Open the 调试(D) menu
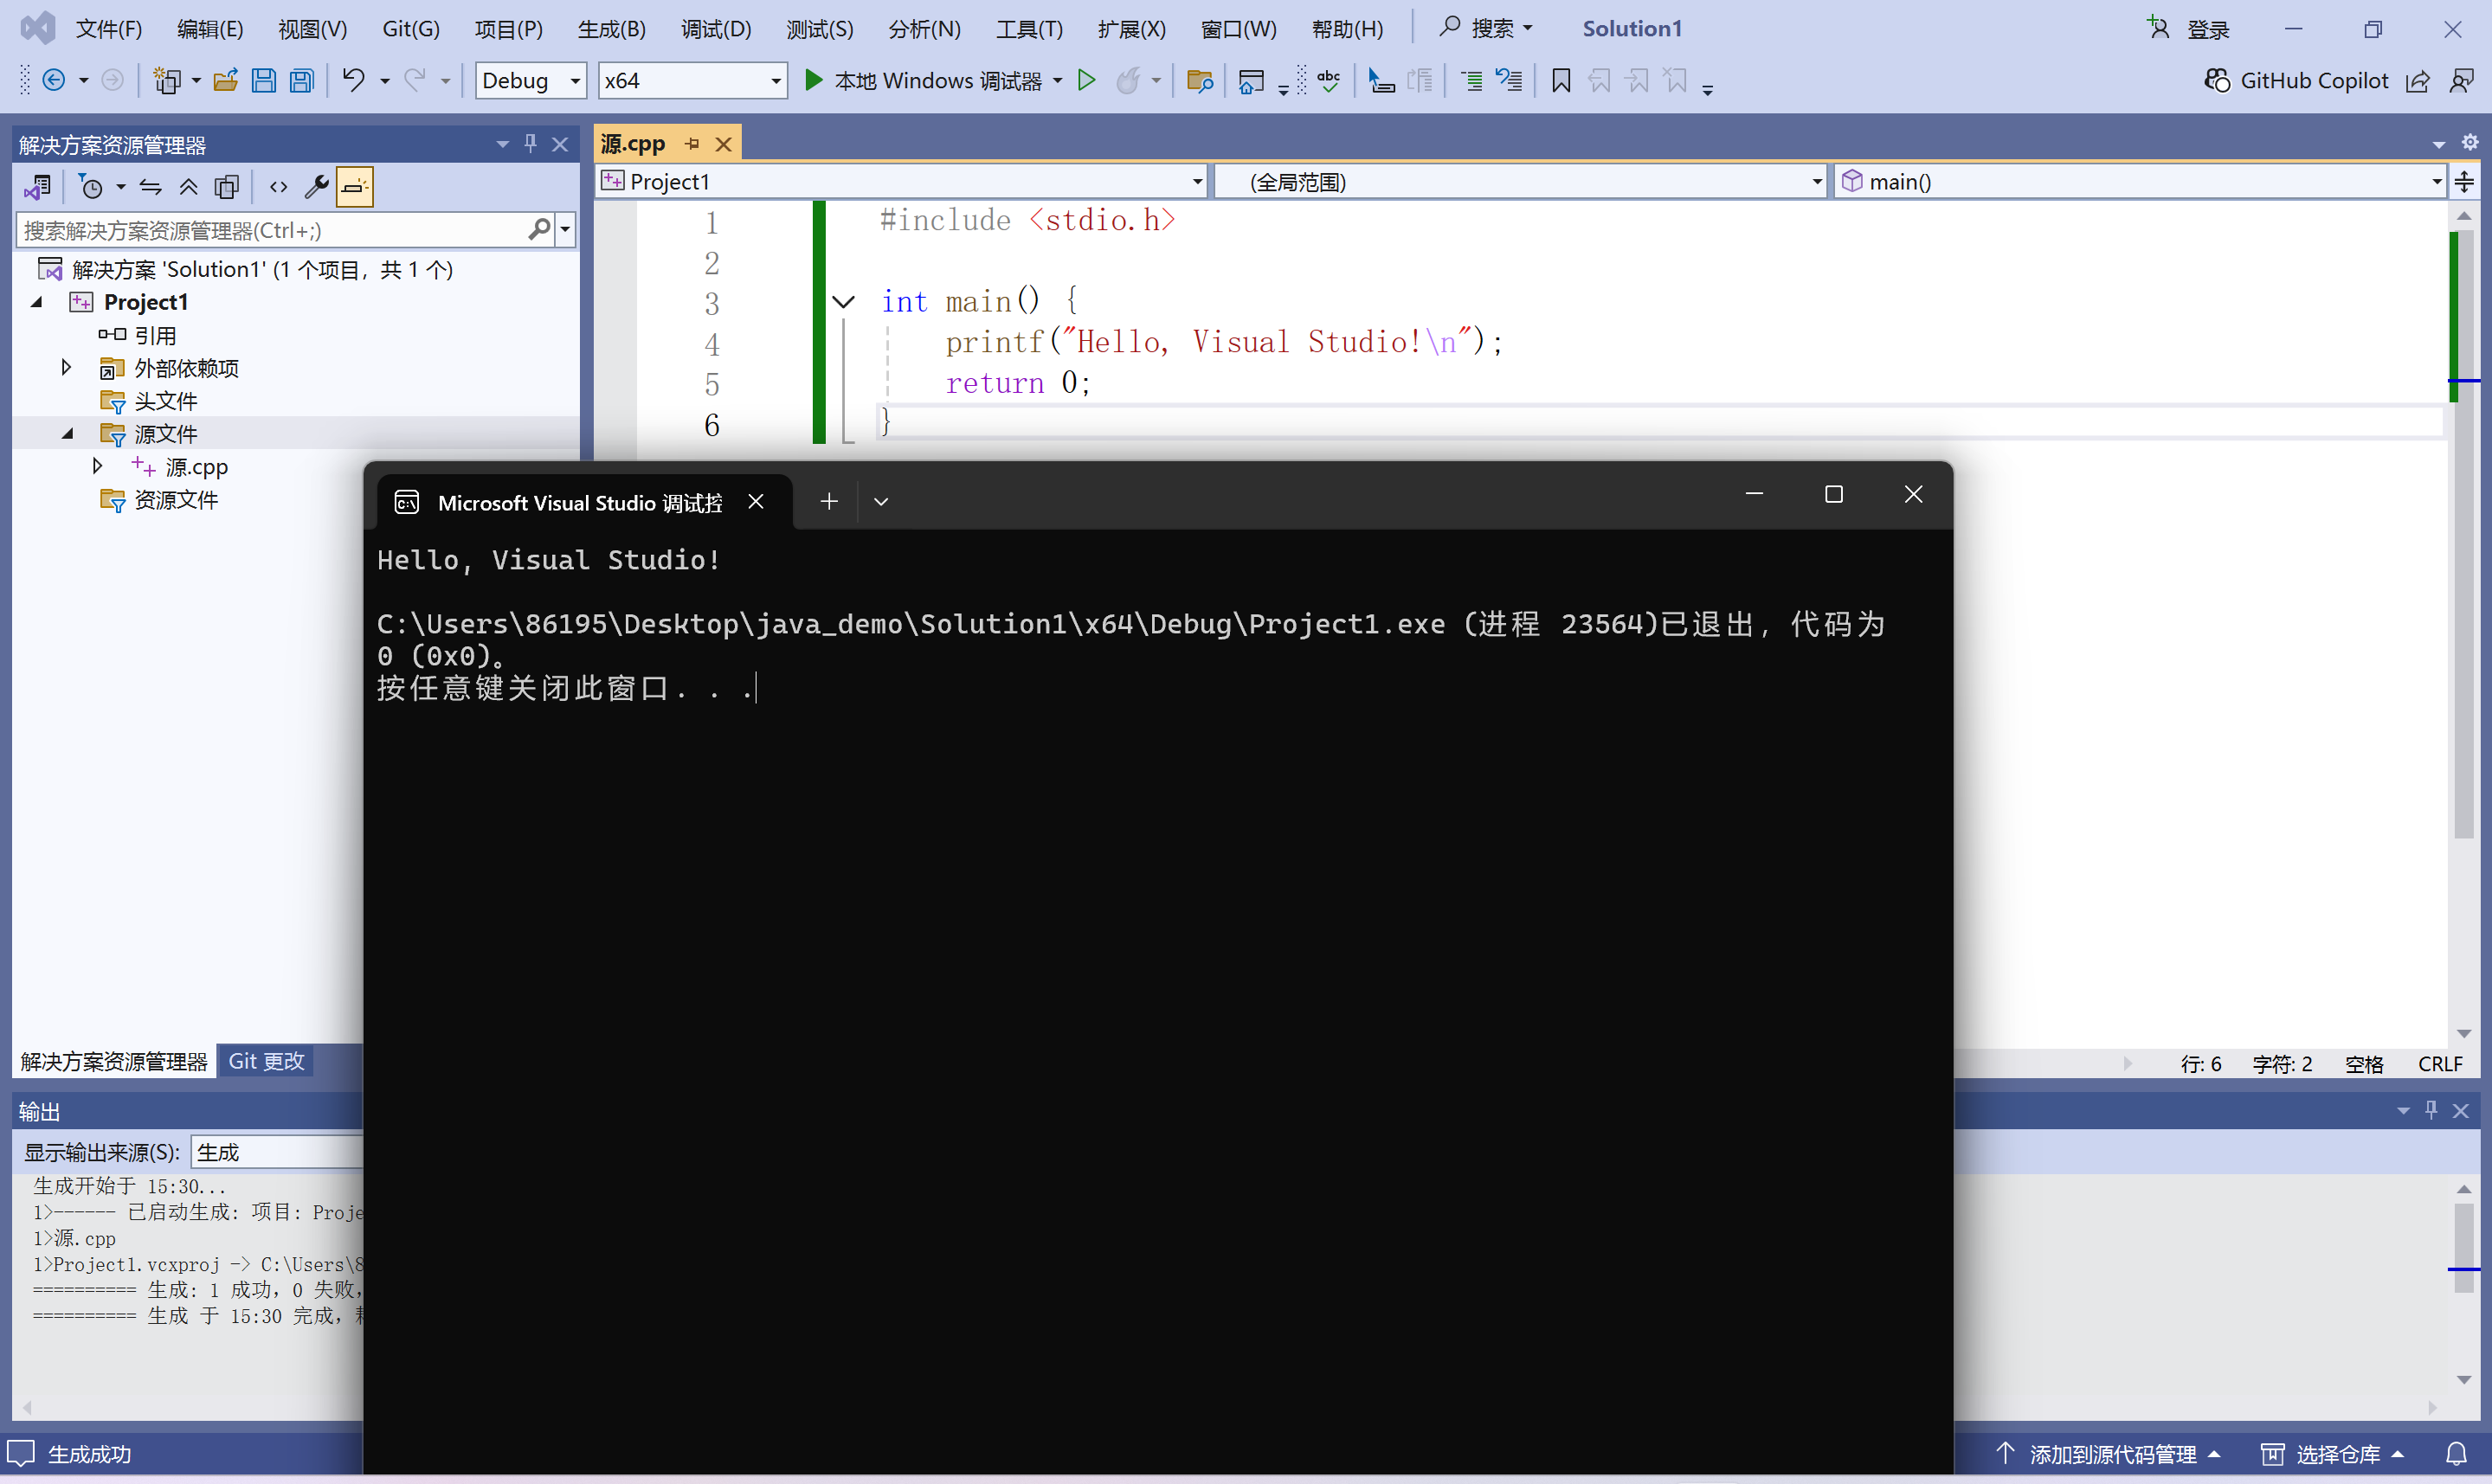The image size is (2492, 1484). point(716,29)
